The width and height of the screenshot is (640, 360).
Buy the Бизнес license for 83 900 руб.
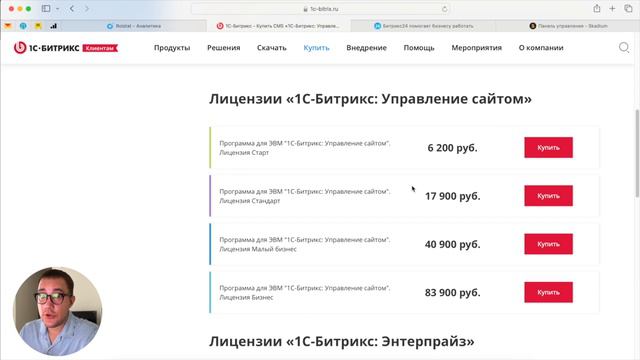point(548,292)
